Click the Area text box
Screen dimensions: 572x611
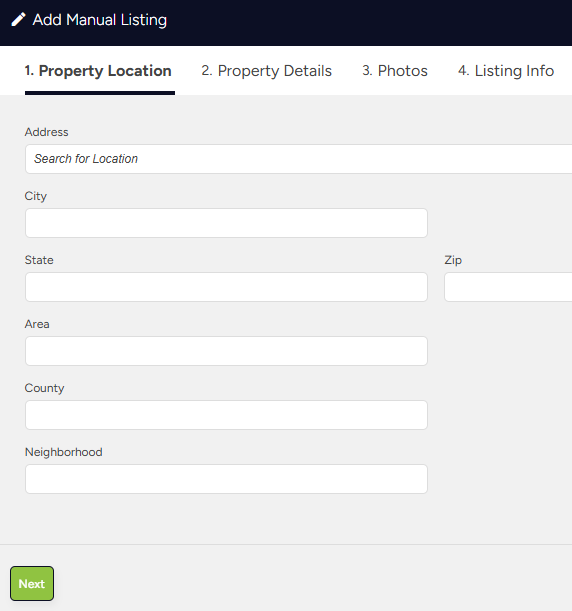click(226, 351)
